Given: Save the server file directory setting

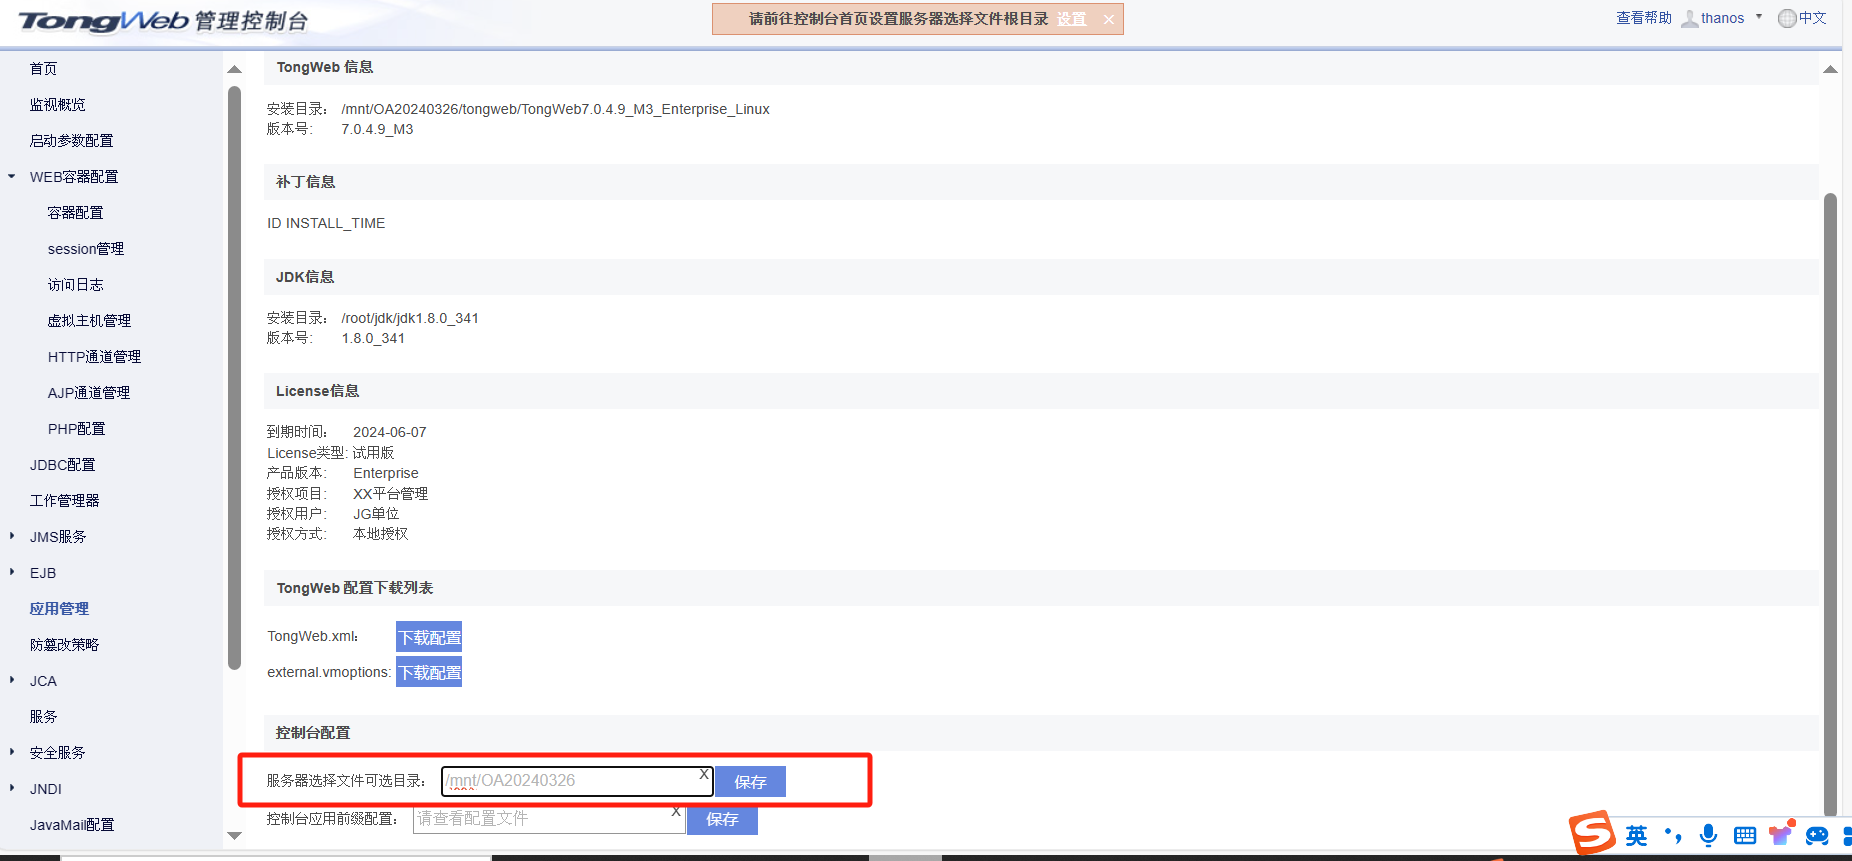Looking at the screenshot, I should coord(750,781).
